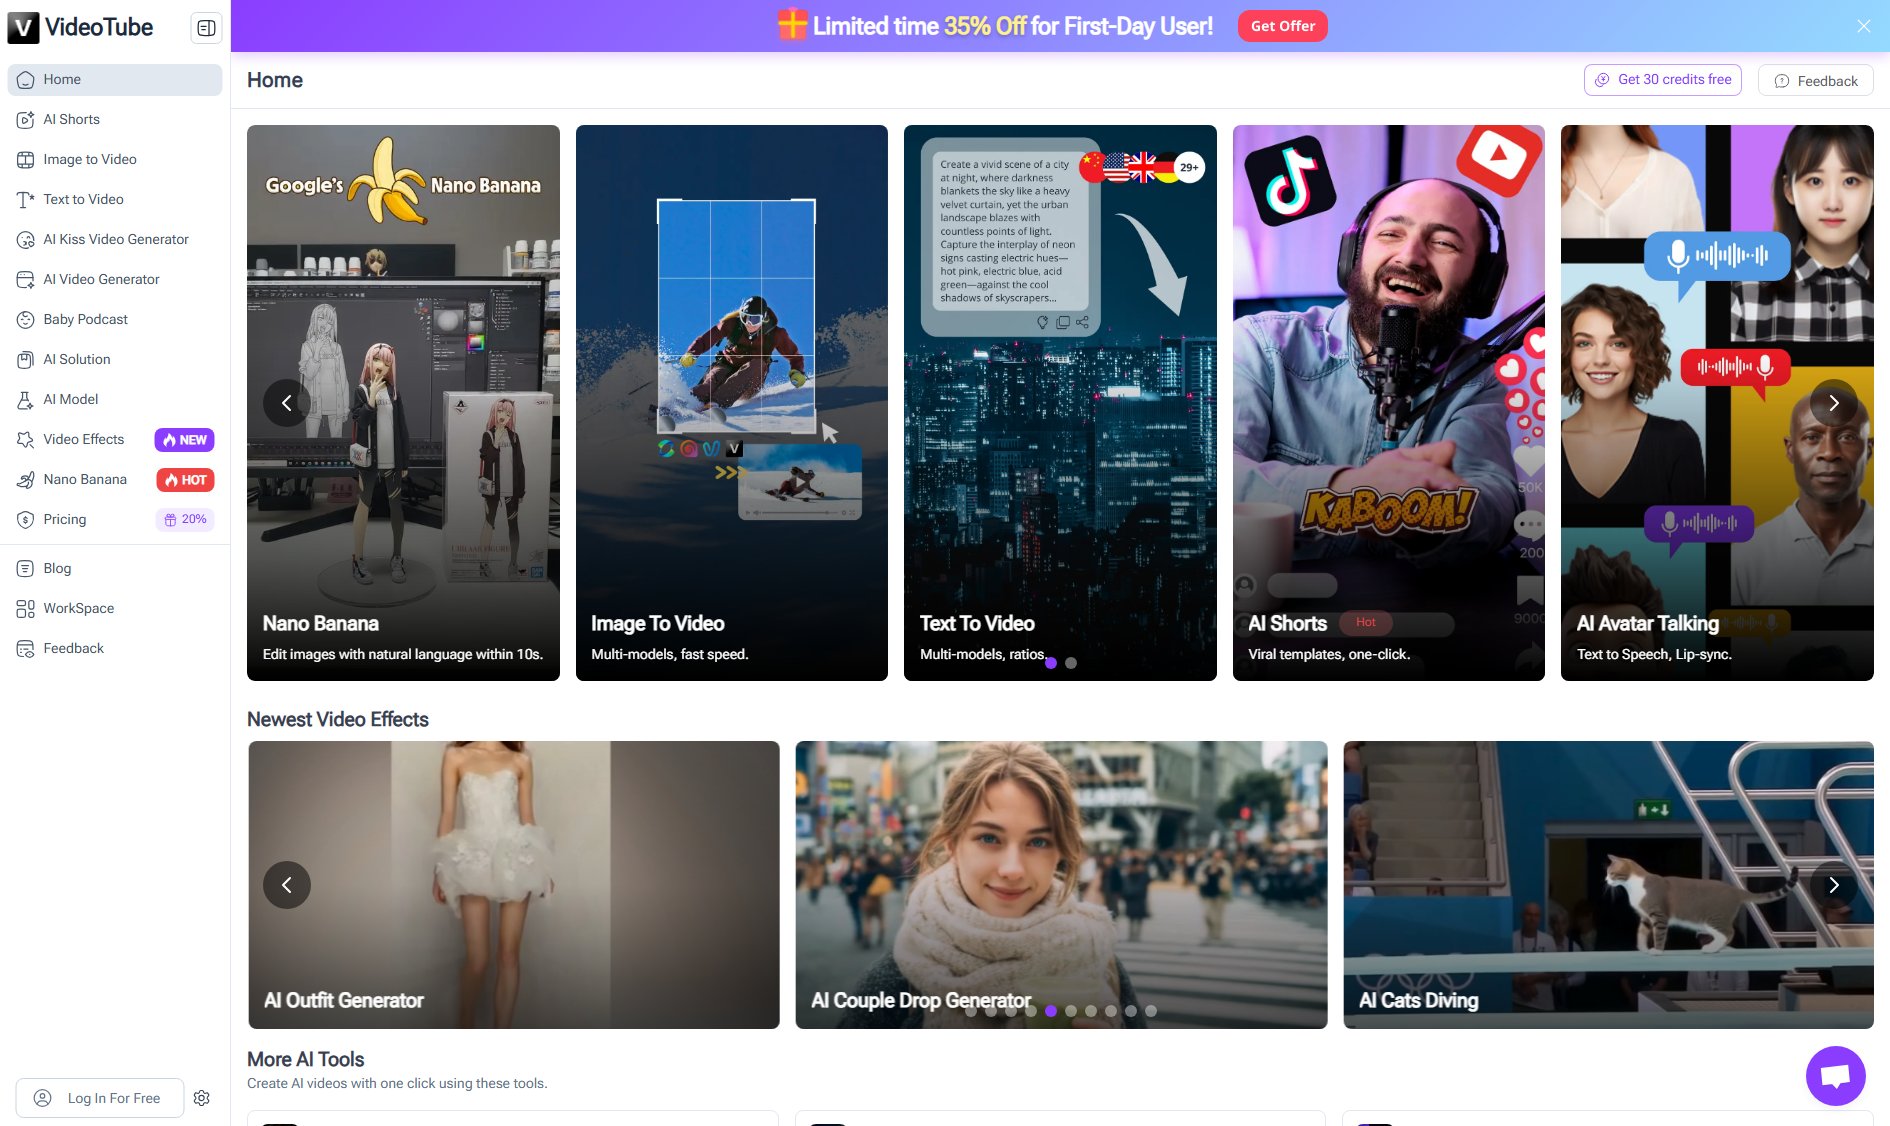The height and width of the screenshot is (1126, 1890).
Task: Select Video Effects with NEW badge
Action: 84,439
